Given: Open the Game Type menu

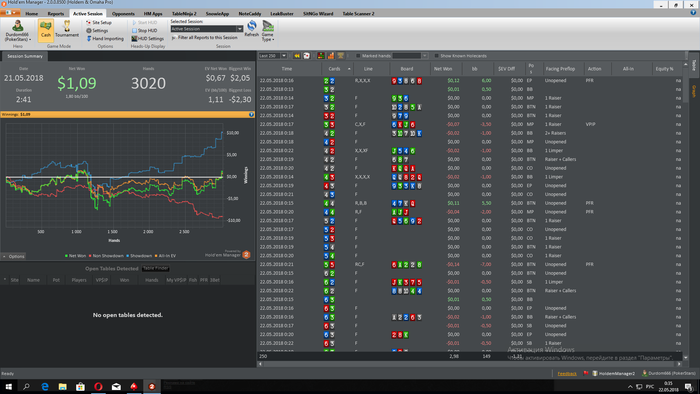Looking at the screenshot, I should 268,31.
